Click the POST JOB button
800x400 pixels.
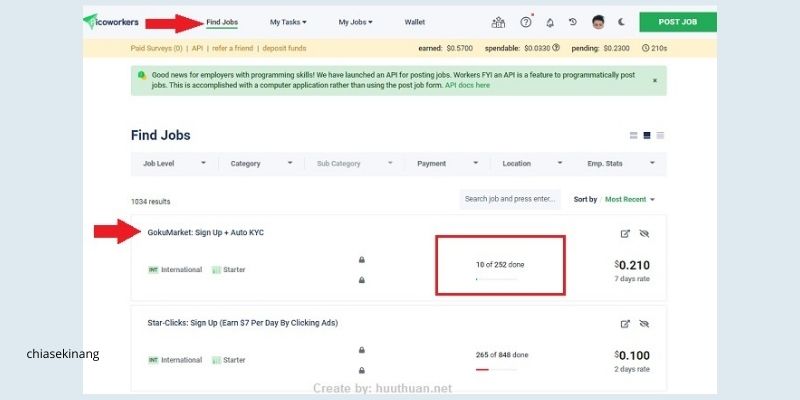coord(678,21)
